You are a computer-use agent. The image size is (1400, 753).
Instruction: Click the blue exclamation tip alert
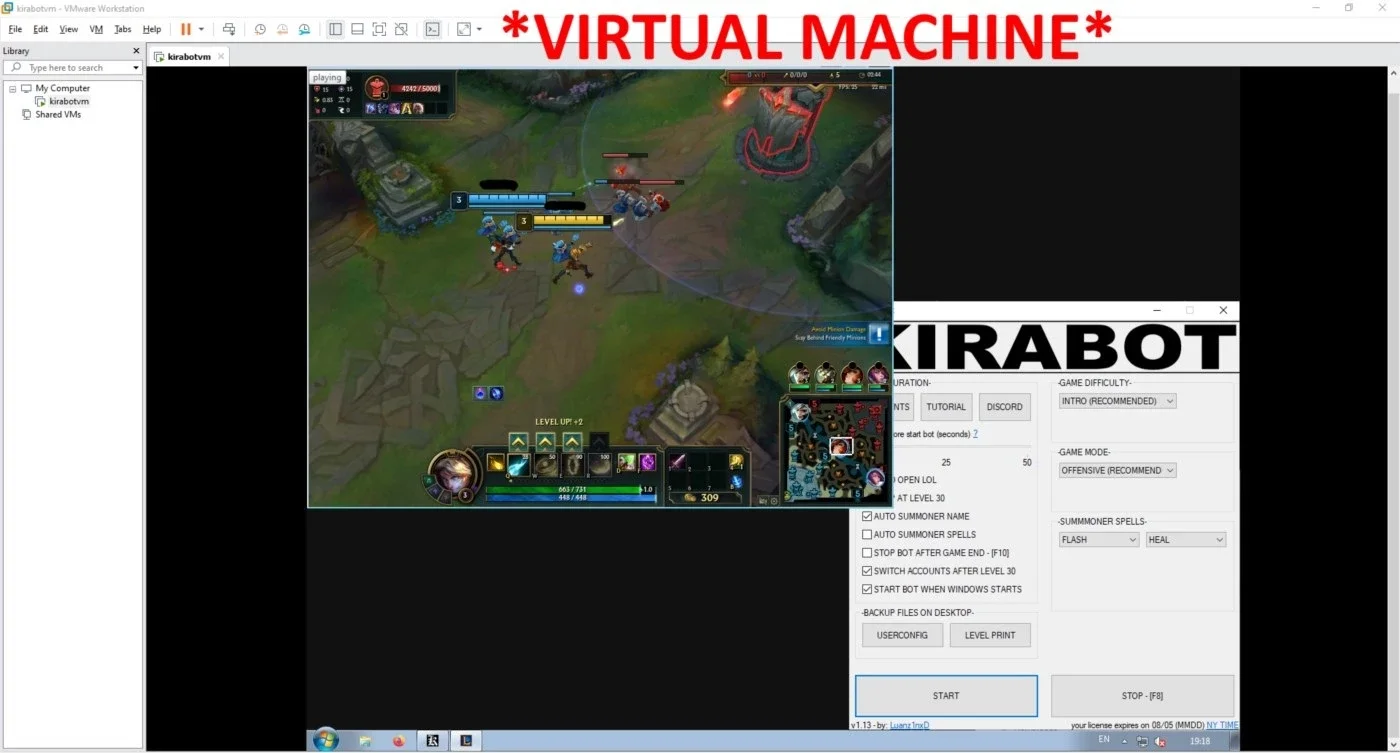878,334
